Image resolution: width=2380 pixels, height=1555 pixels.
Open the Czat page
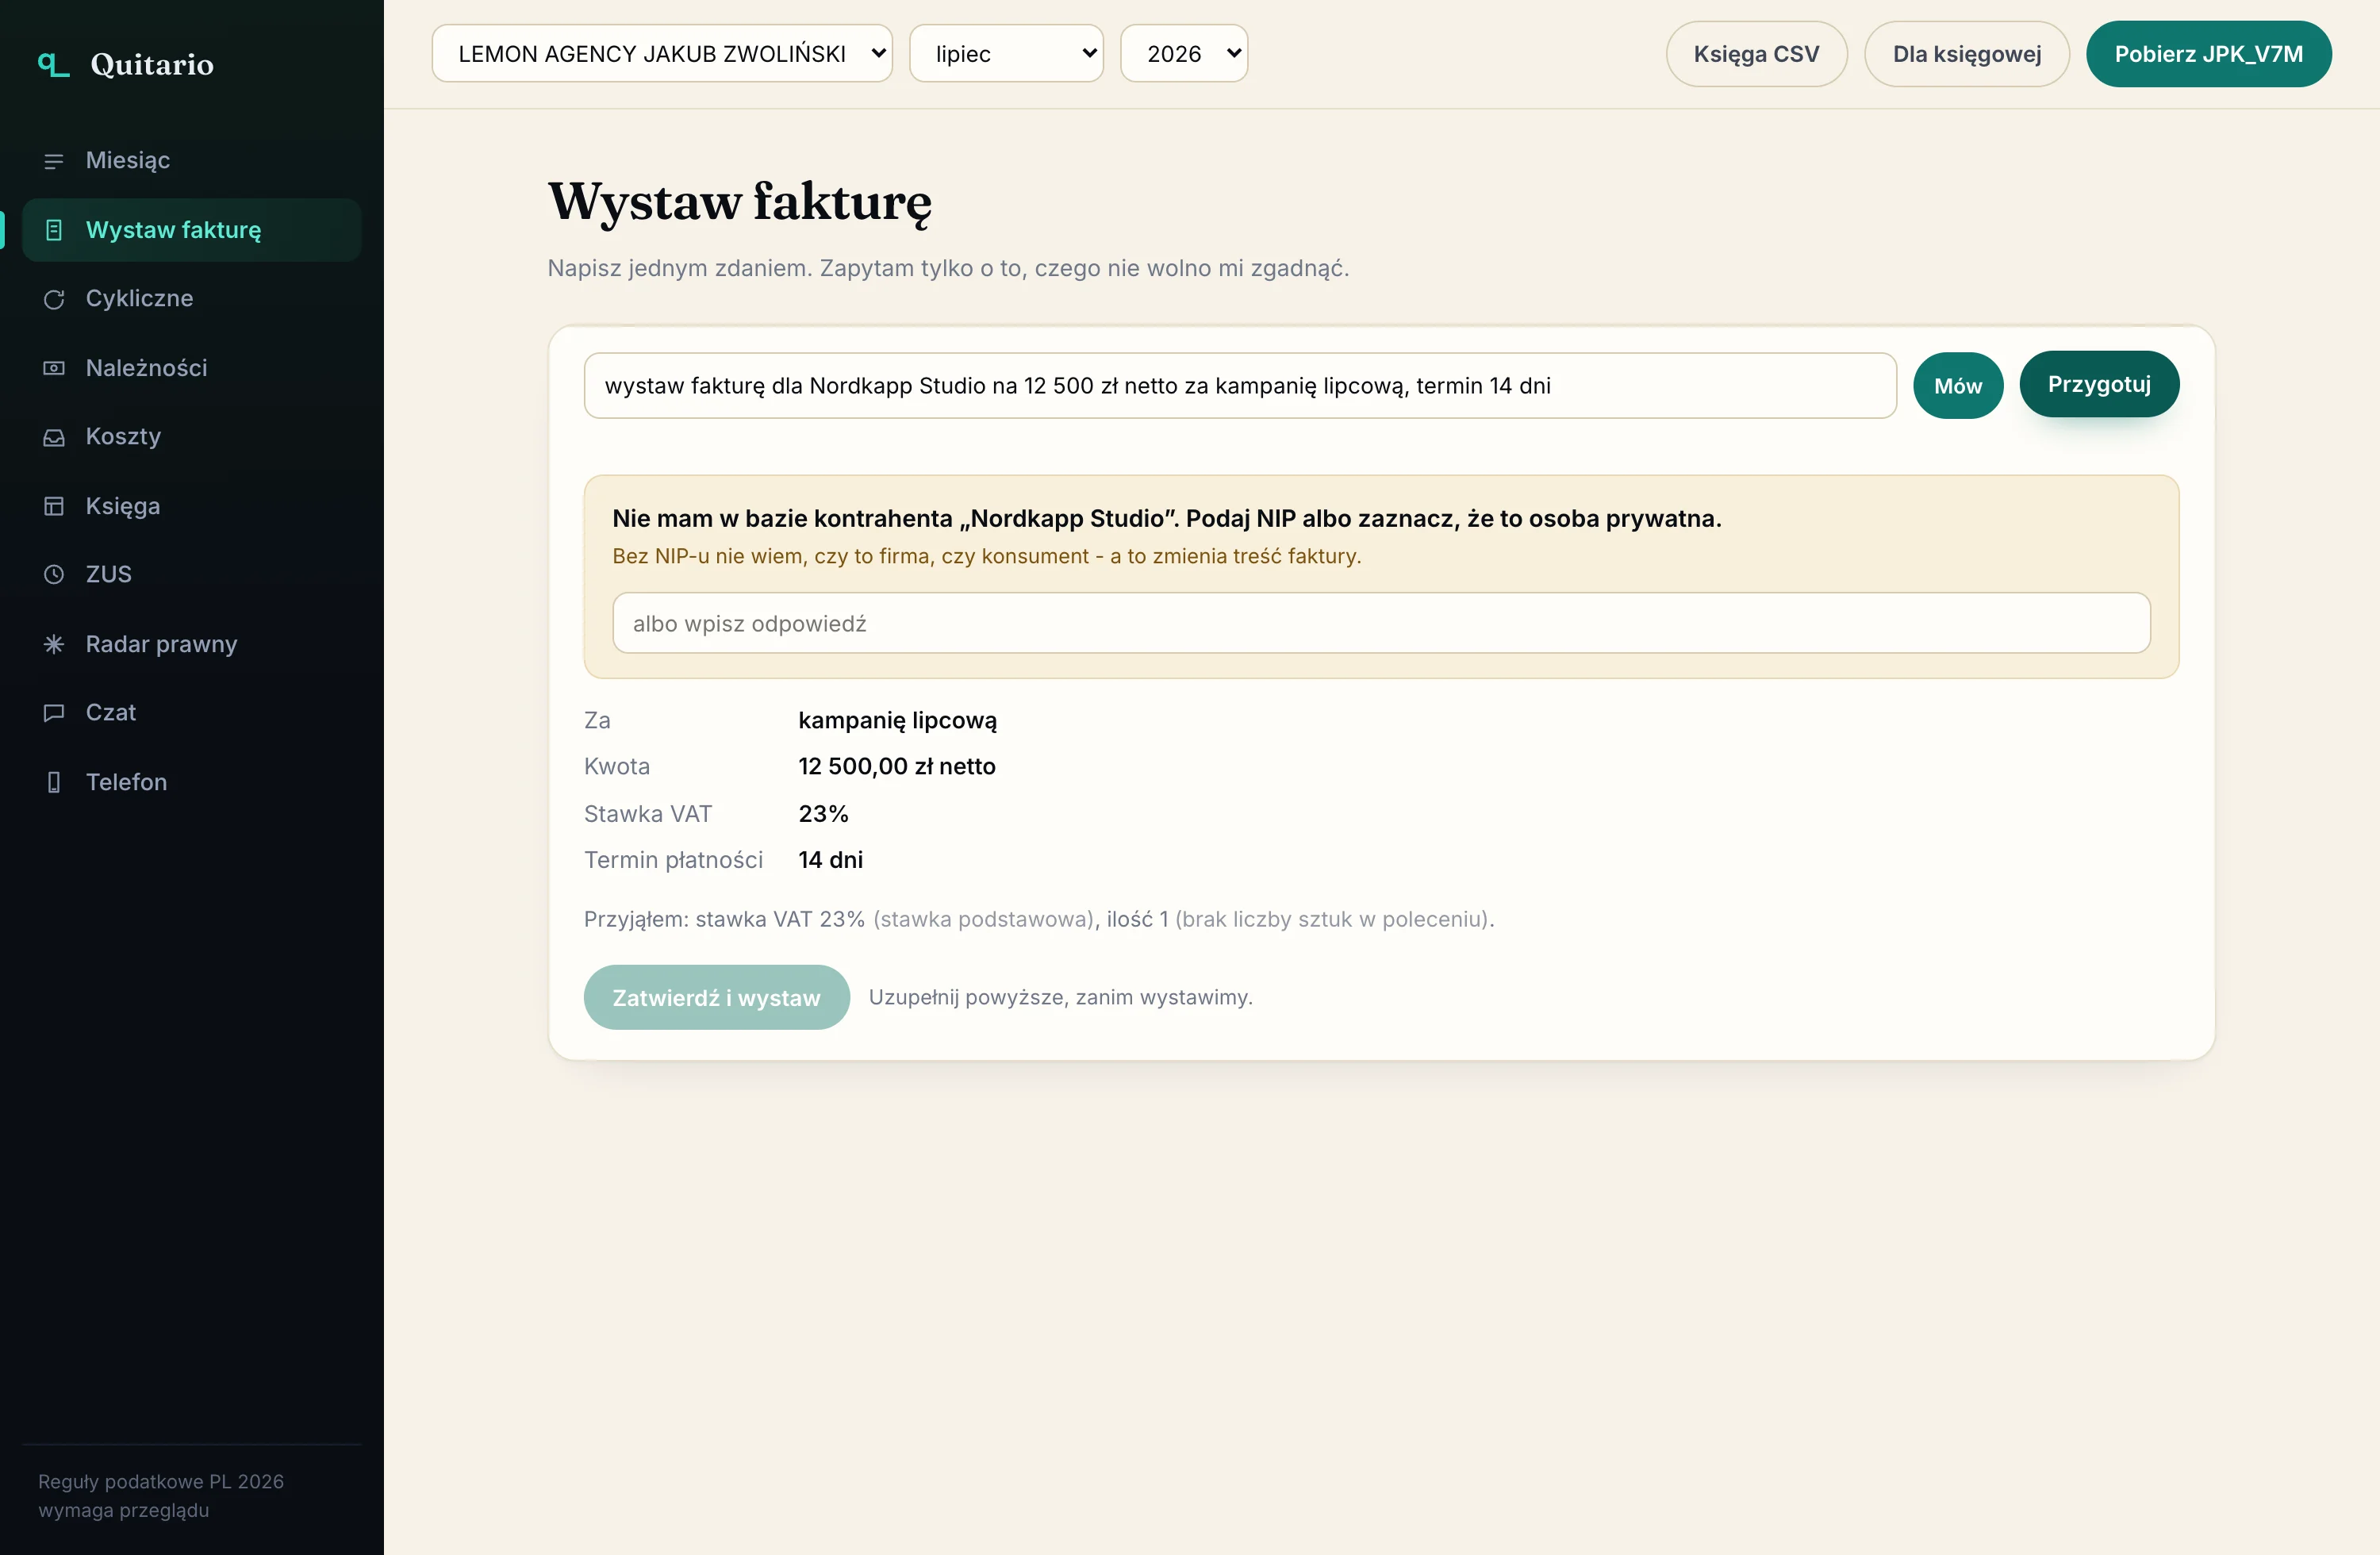point(192,713)
